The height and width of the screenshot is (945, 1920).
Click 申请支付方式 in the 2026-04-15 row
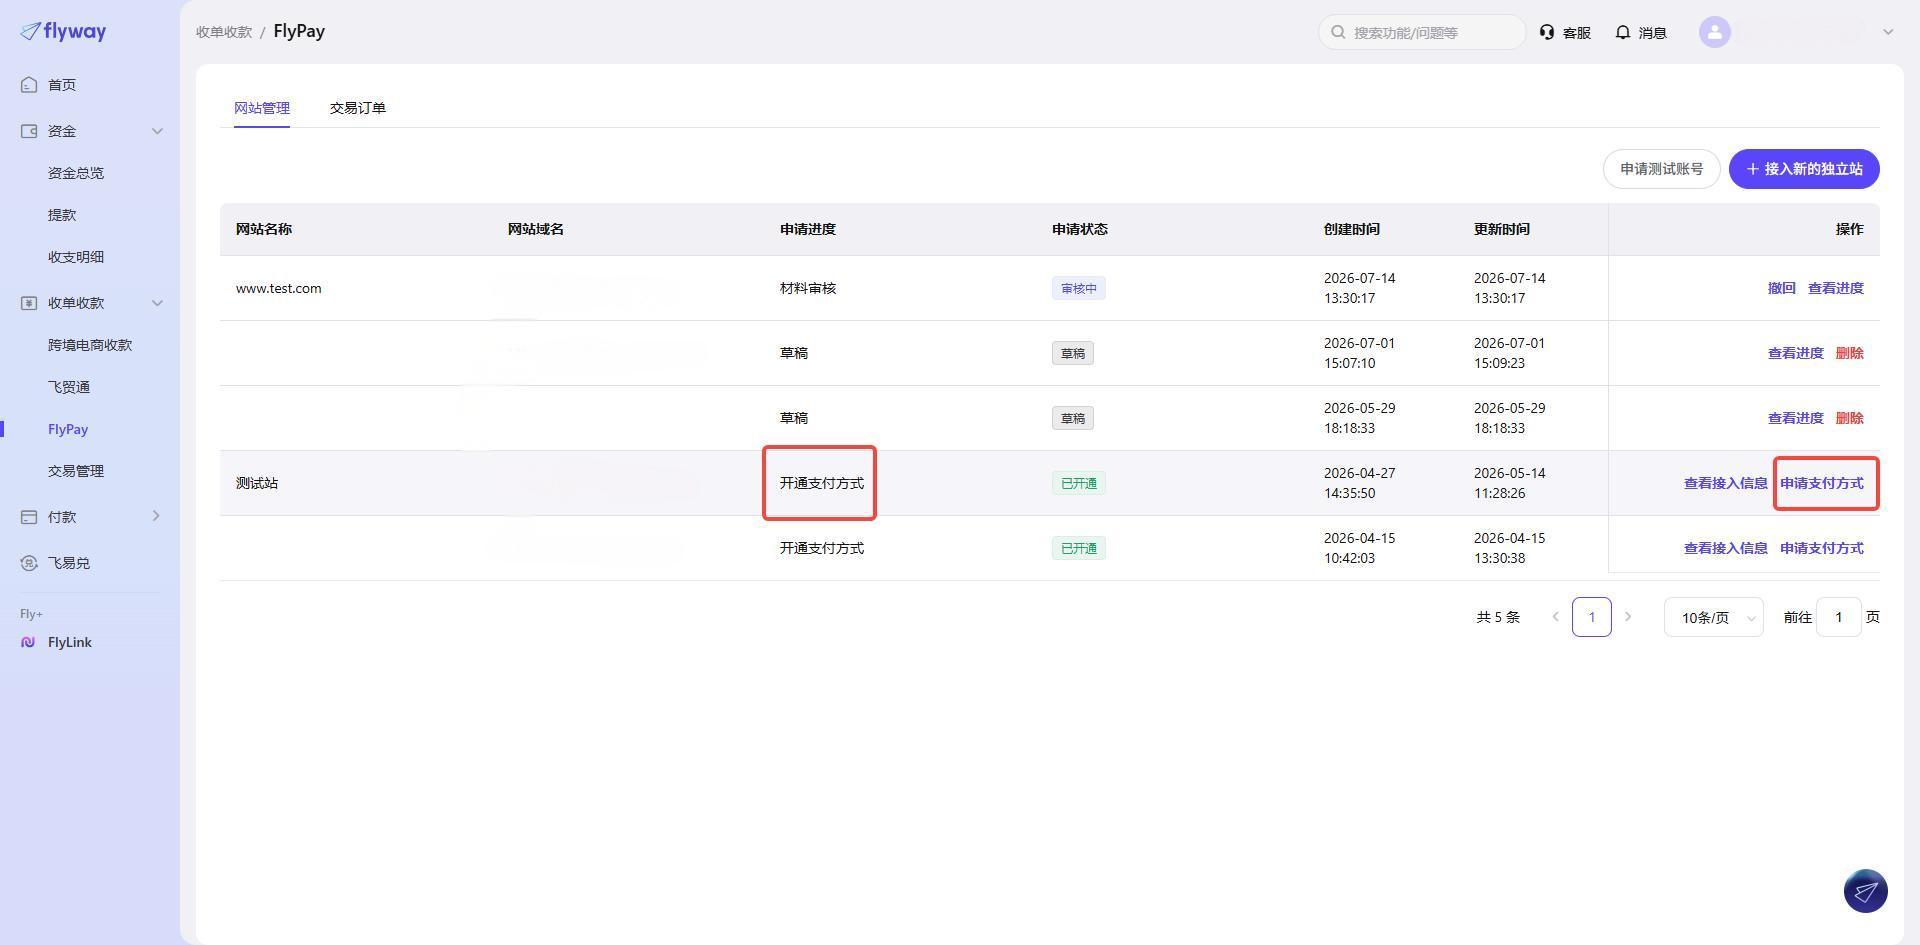tap(1821, 548)
